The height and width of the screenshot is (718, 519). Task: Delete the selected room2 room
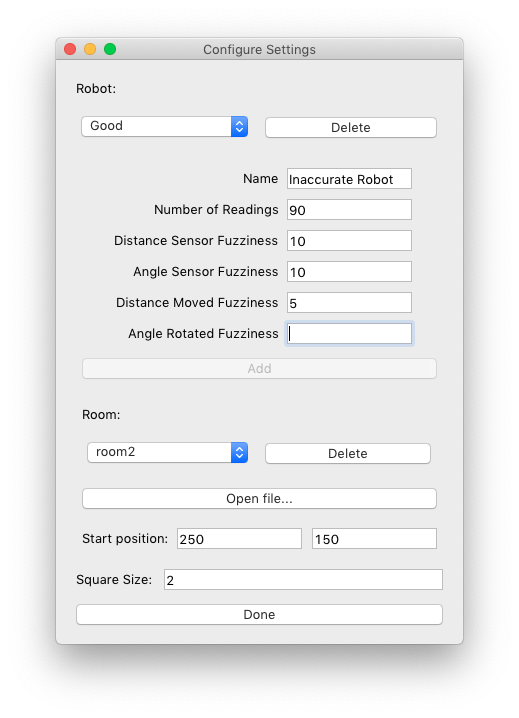coord(348,453)
